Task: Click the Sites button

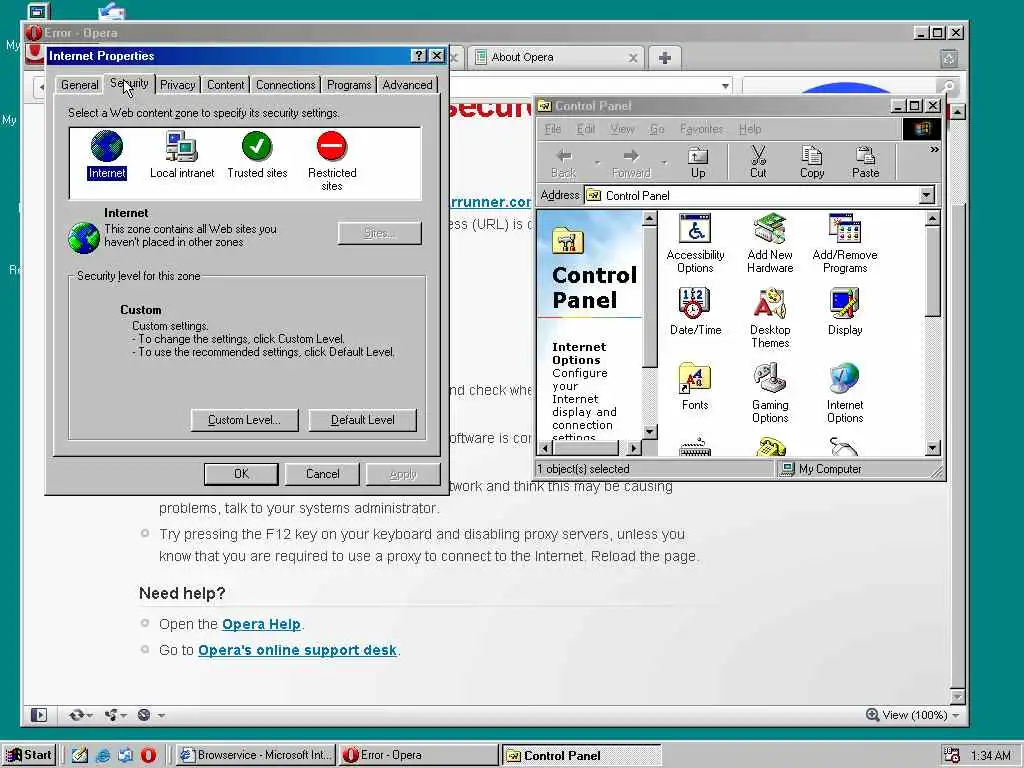Action: point(379,233)
